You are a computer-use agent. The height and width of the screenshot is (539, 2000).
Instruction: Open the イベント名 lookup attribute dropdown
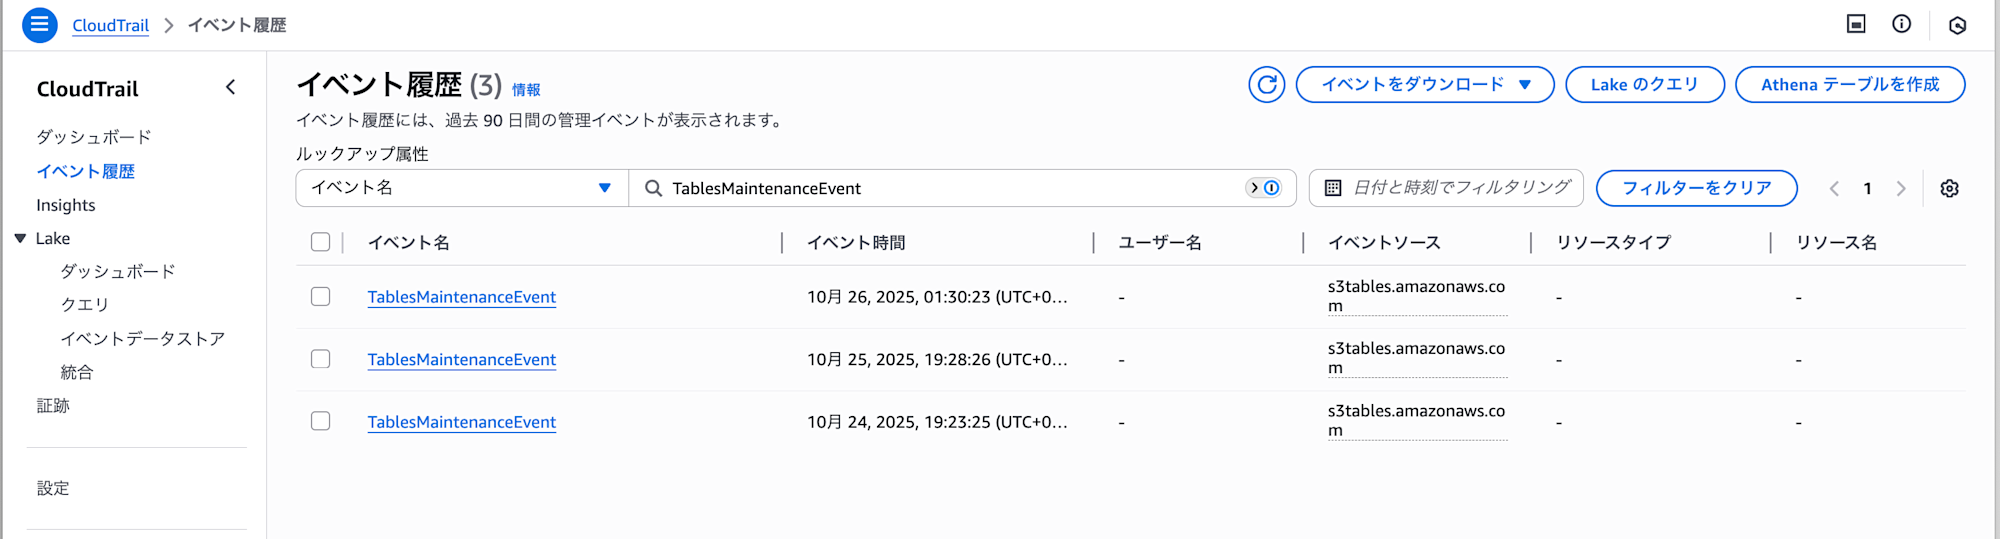(x=461, y=188)
